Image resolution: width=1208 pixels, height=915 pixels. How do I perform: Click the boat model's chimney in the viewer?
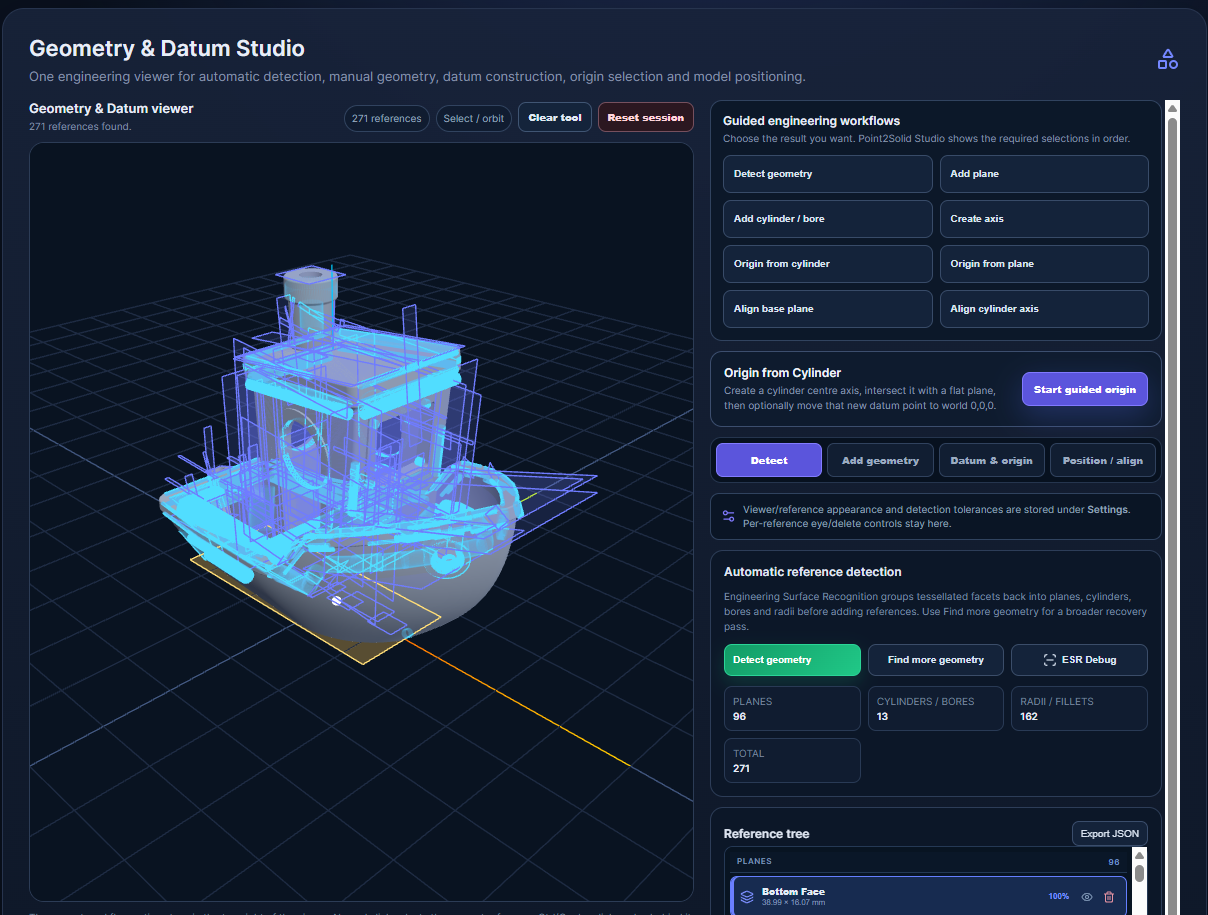coord(308,288)
